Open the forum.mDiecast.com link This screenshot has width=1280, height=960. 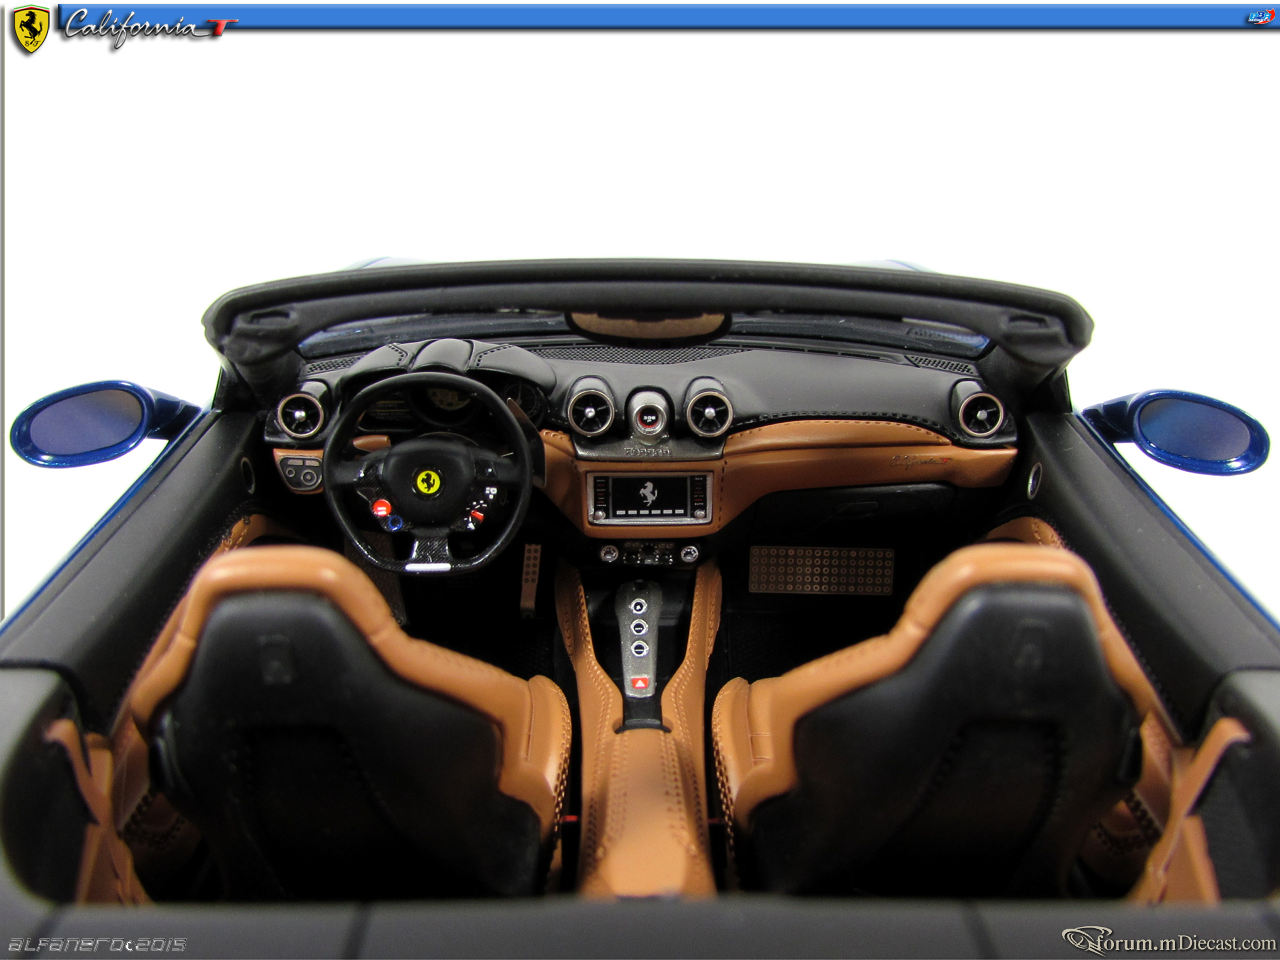(1169, 941)
